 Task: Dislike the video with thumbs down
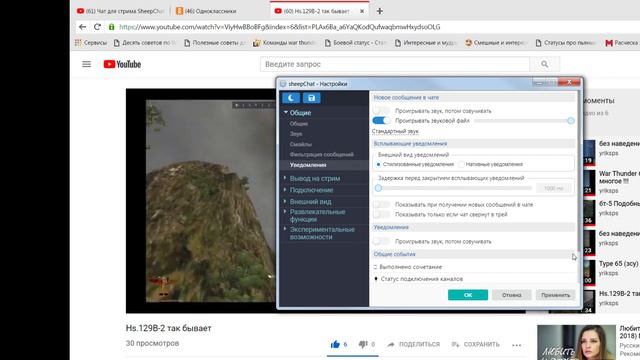(363, 344)
